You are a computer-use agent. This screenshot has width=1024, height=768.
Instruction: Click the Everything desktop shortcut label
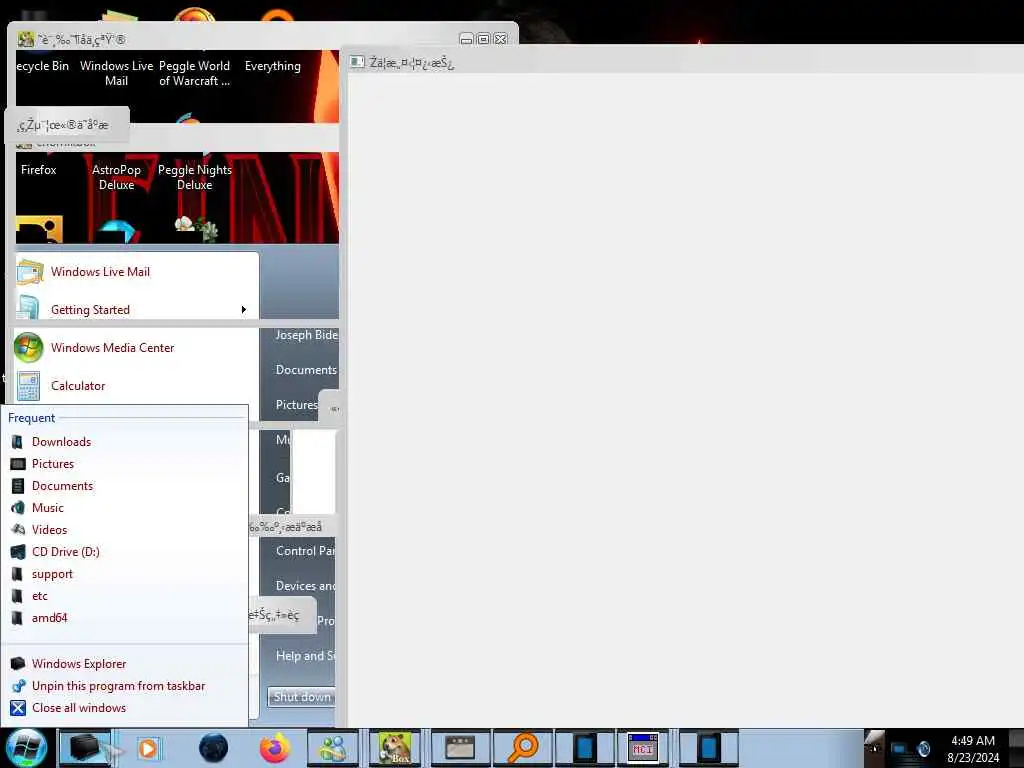(272, 66)
